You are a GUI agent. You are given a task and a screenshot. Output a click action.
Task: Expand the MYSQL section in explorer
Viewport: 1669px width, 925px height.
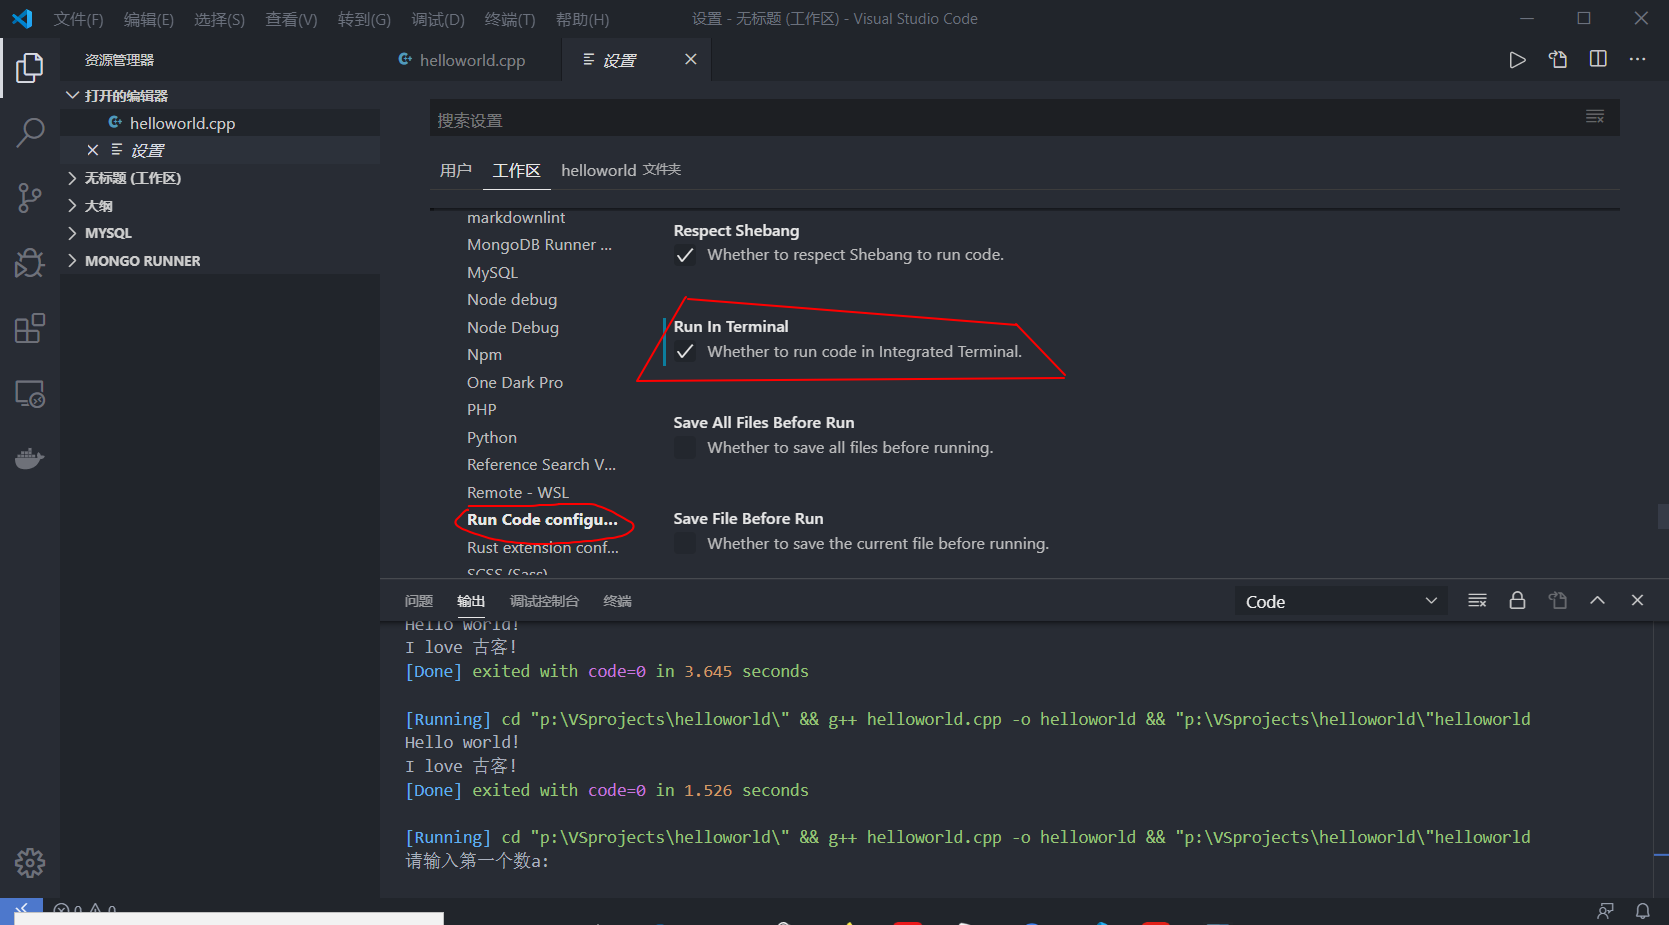tap(108, 233)
